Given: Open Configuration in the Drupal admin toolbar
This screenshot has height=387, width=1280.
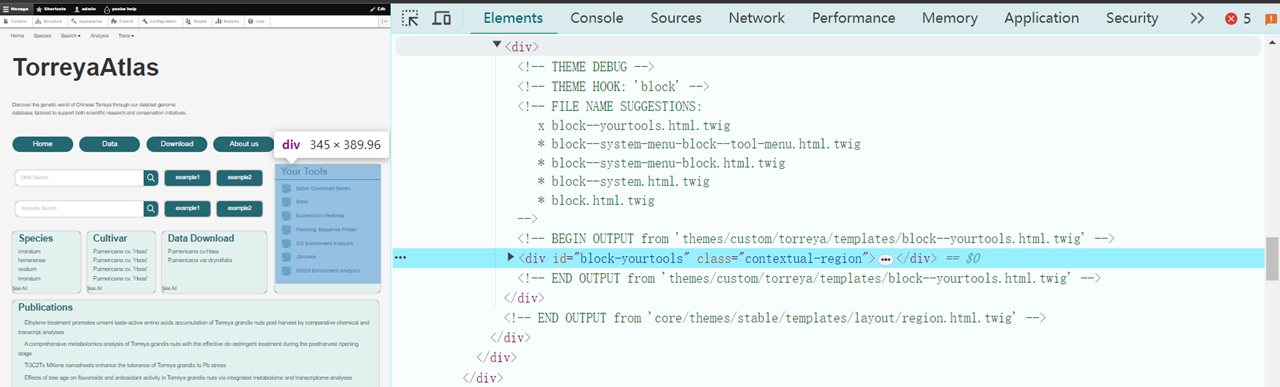Looking at the screenshot, I should 160,20.
